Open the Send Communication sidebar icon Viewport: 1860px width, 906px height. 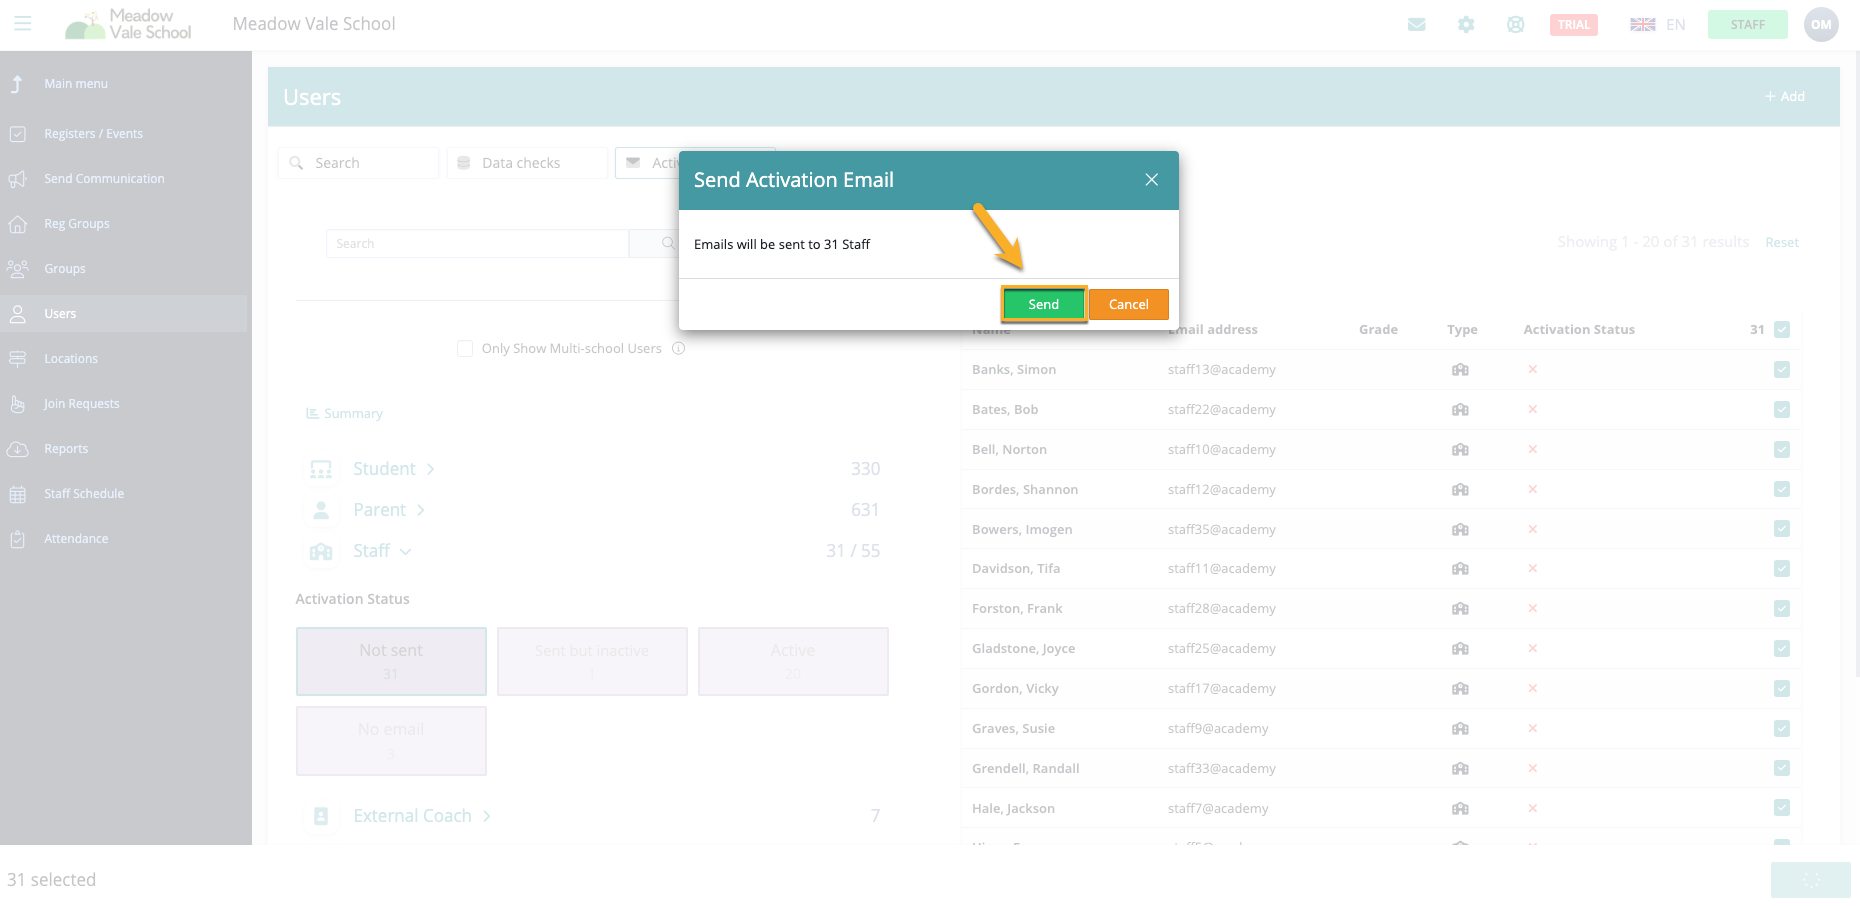click(19, 178)
